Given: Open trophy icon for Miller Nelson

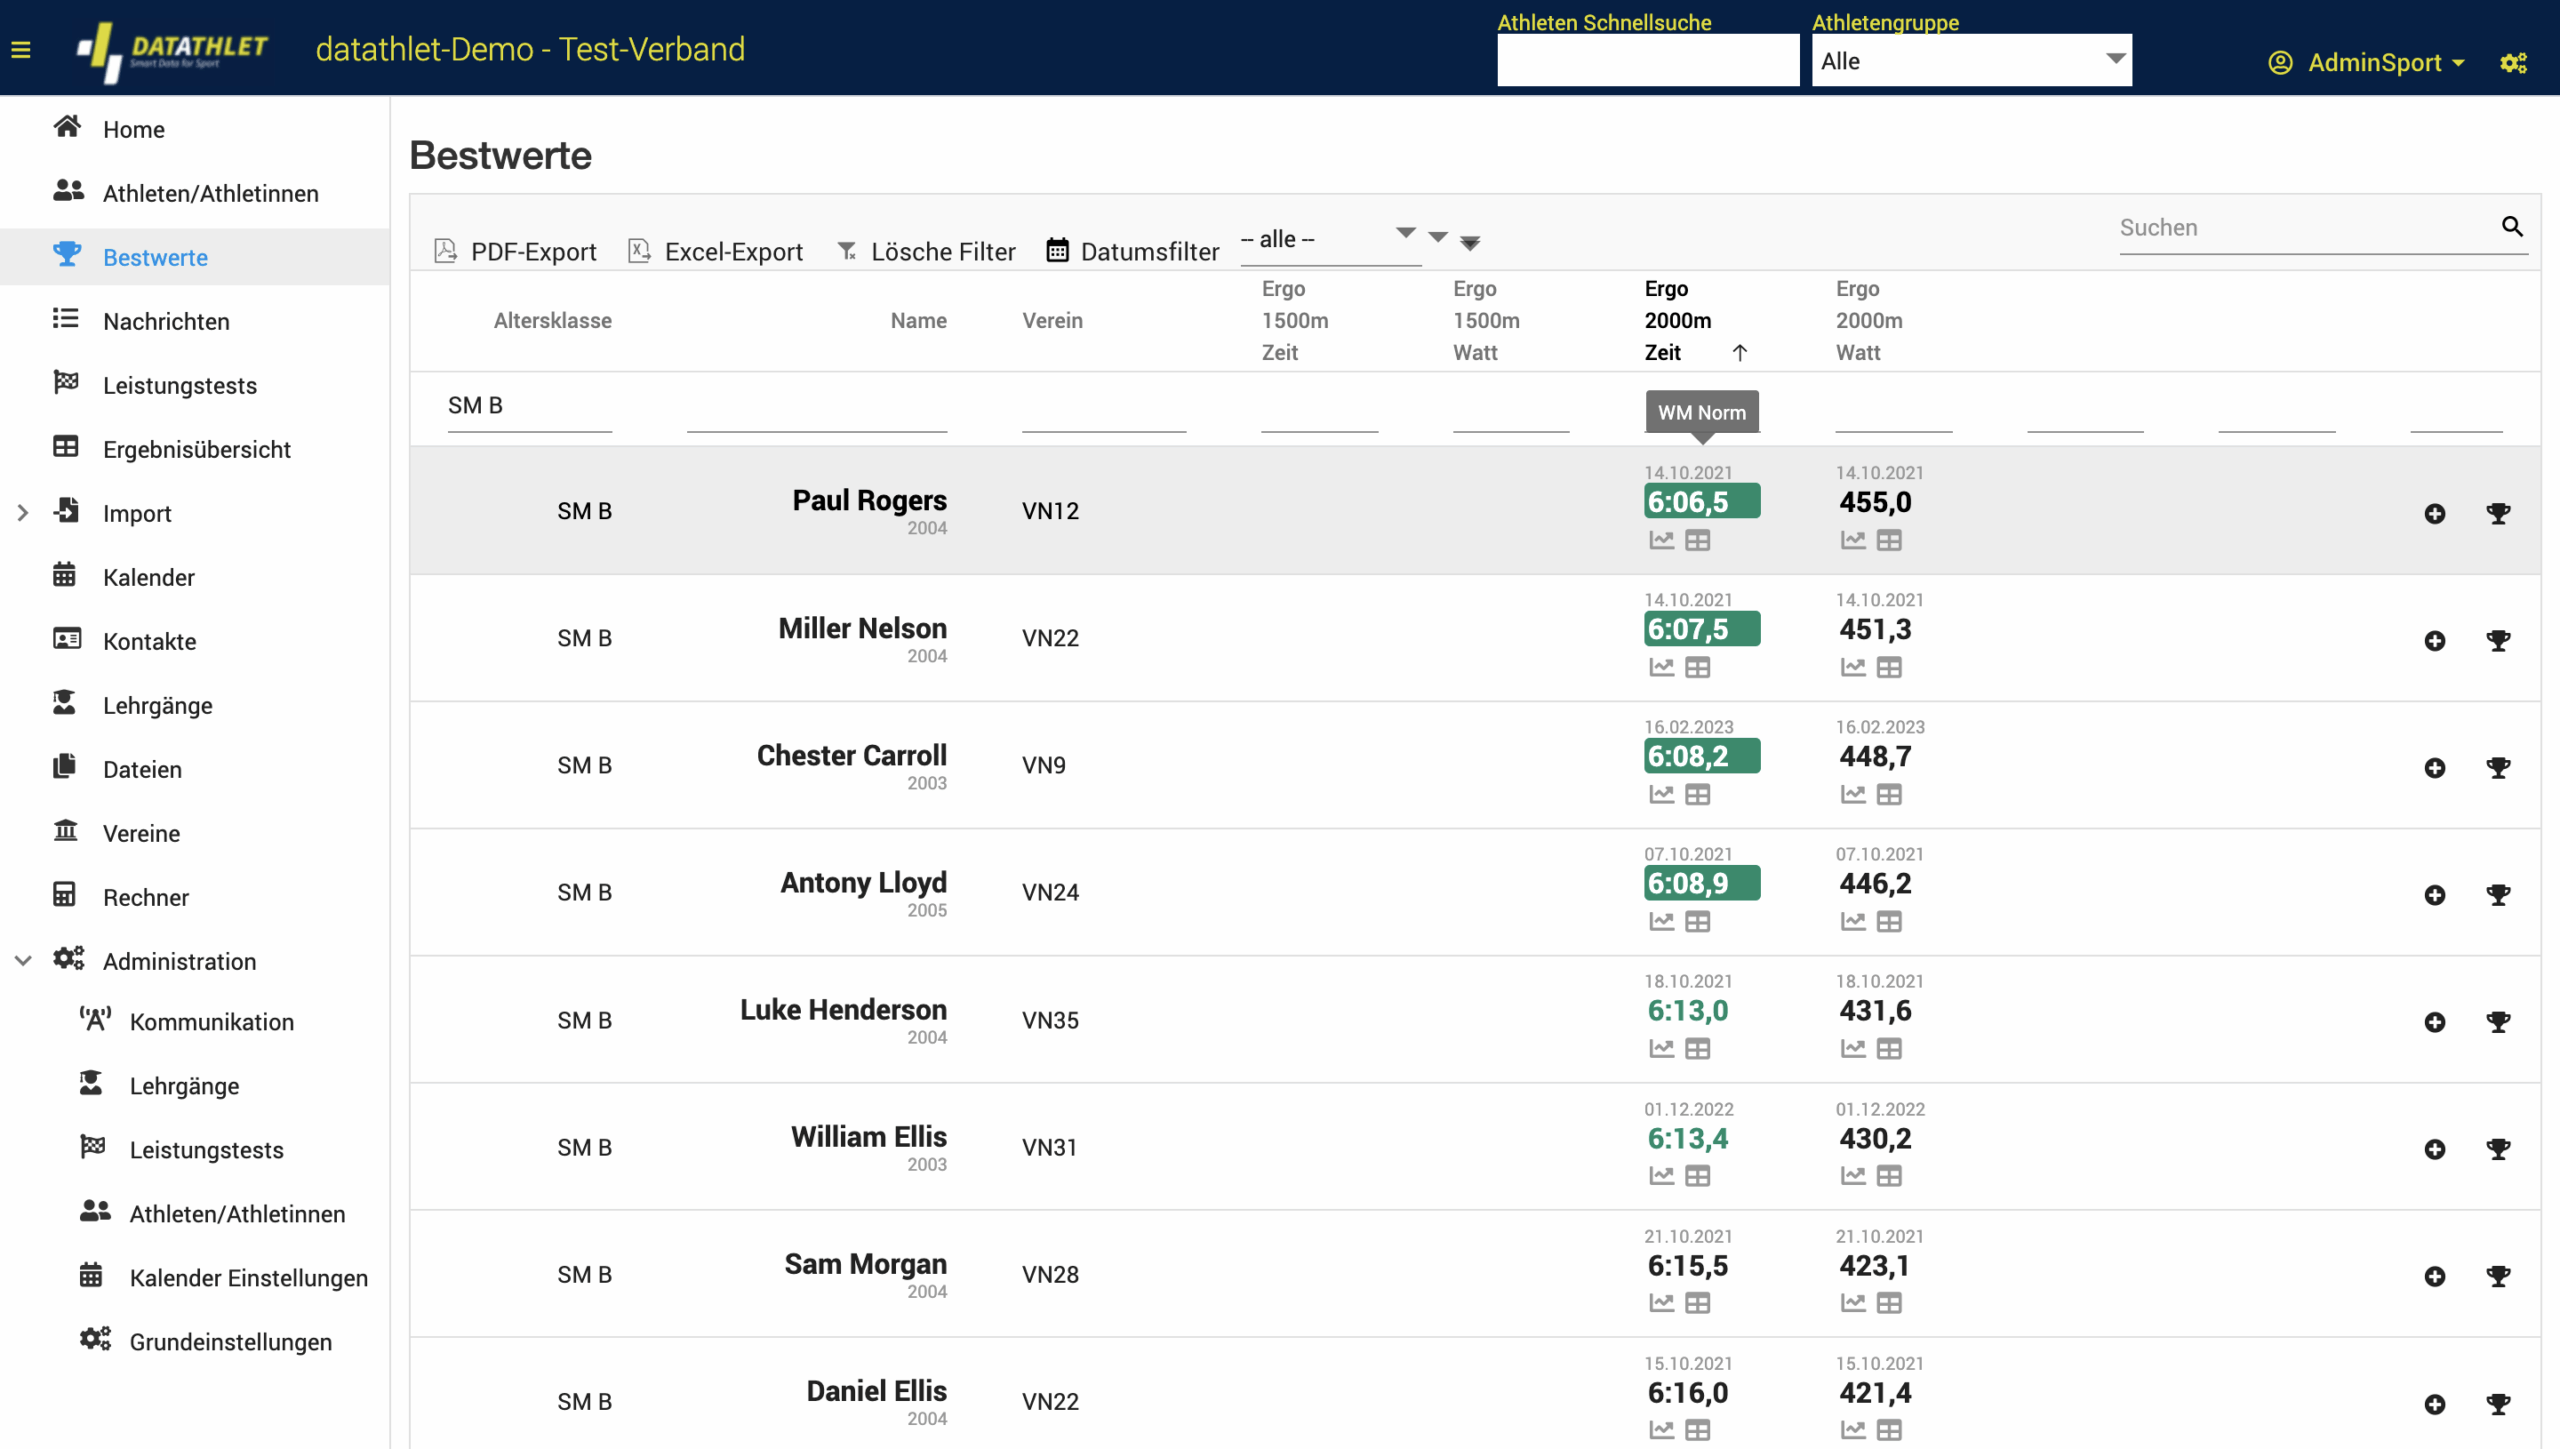Looking at the screenshot, I should 2498,640.
